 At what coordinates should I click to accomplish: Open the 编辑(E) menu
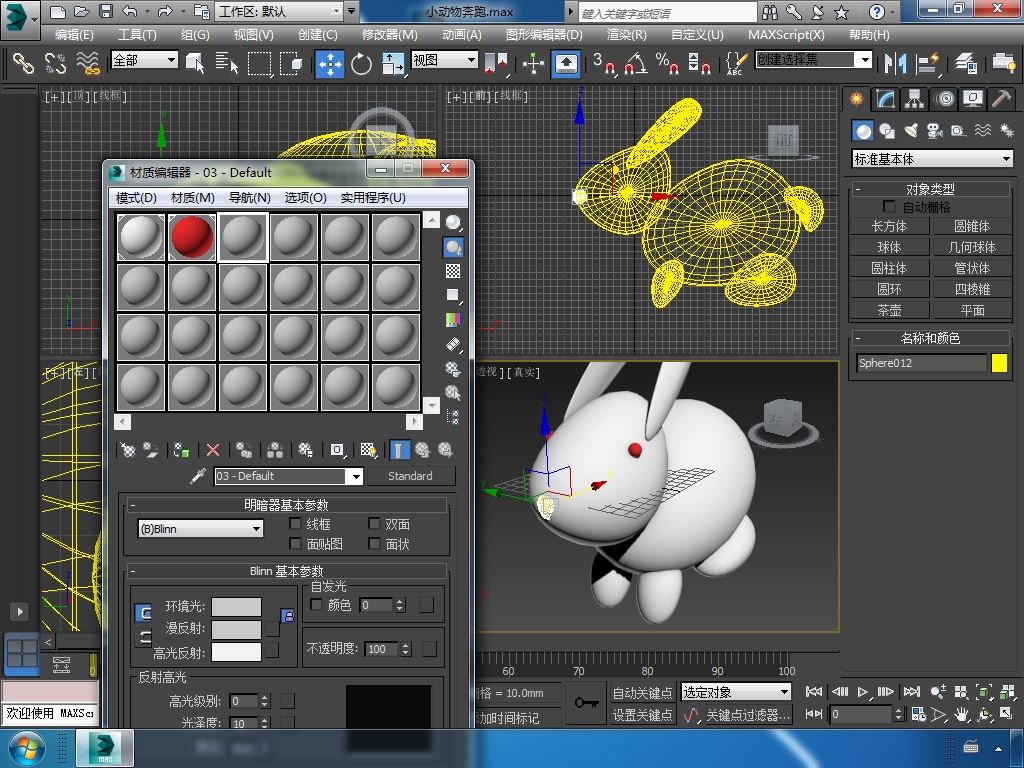click(x=74, y=35)
